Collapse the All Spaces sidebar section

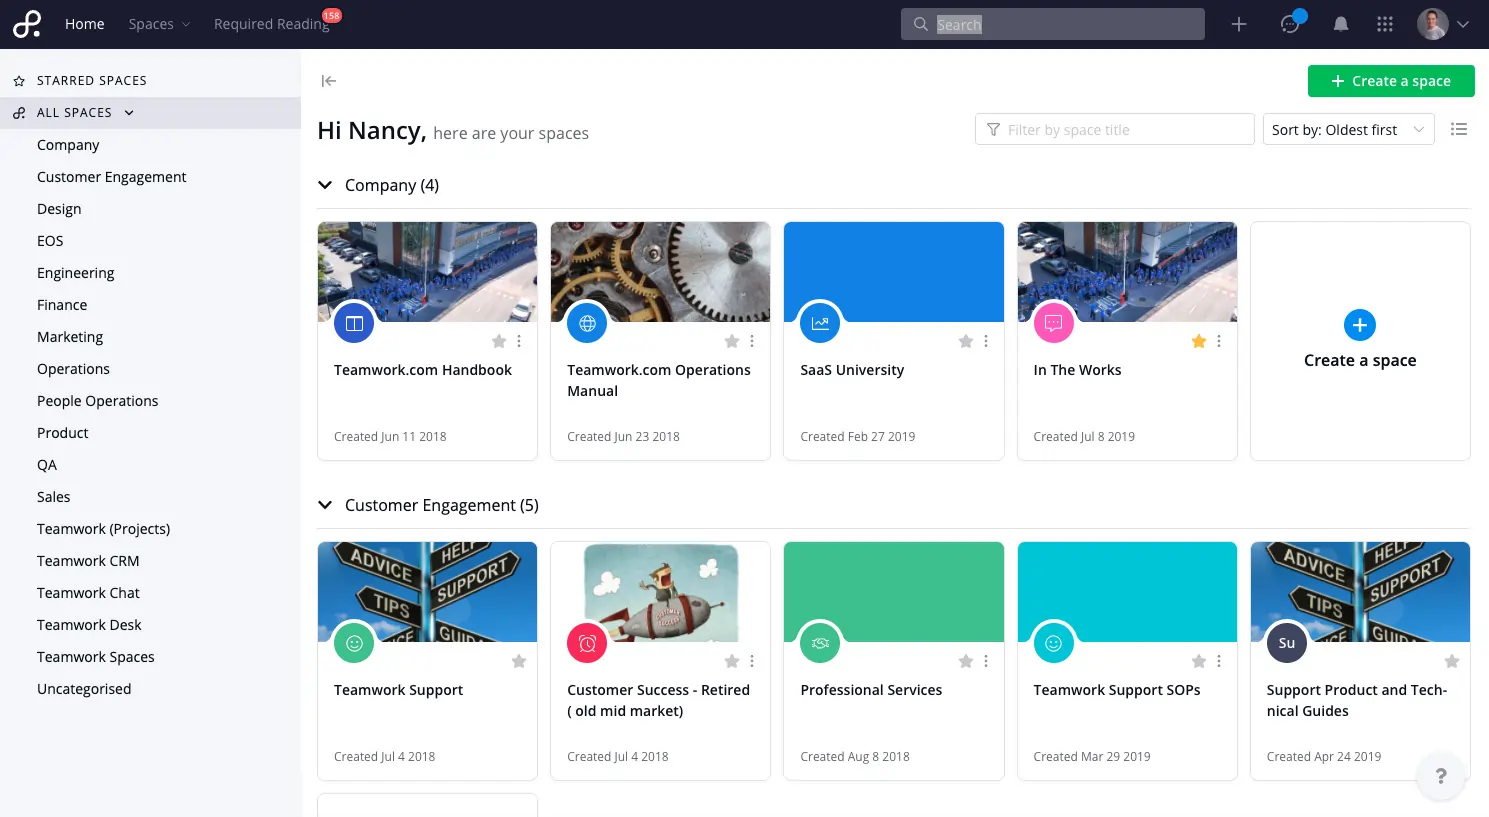(129, 113)
